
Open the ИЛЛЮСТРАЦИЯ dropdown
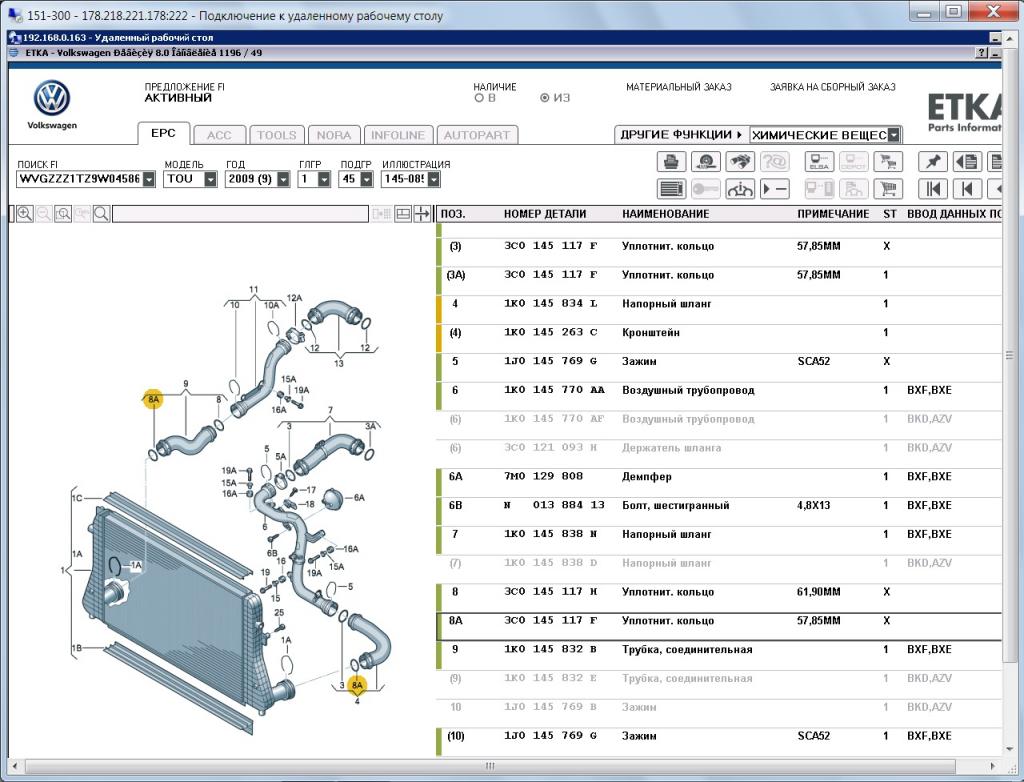click(x=434, y=179)
